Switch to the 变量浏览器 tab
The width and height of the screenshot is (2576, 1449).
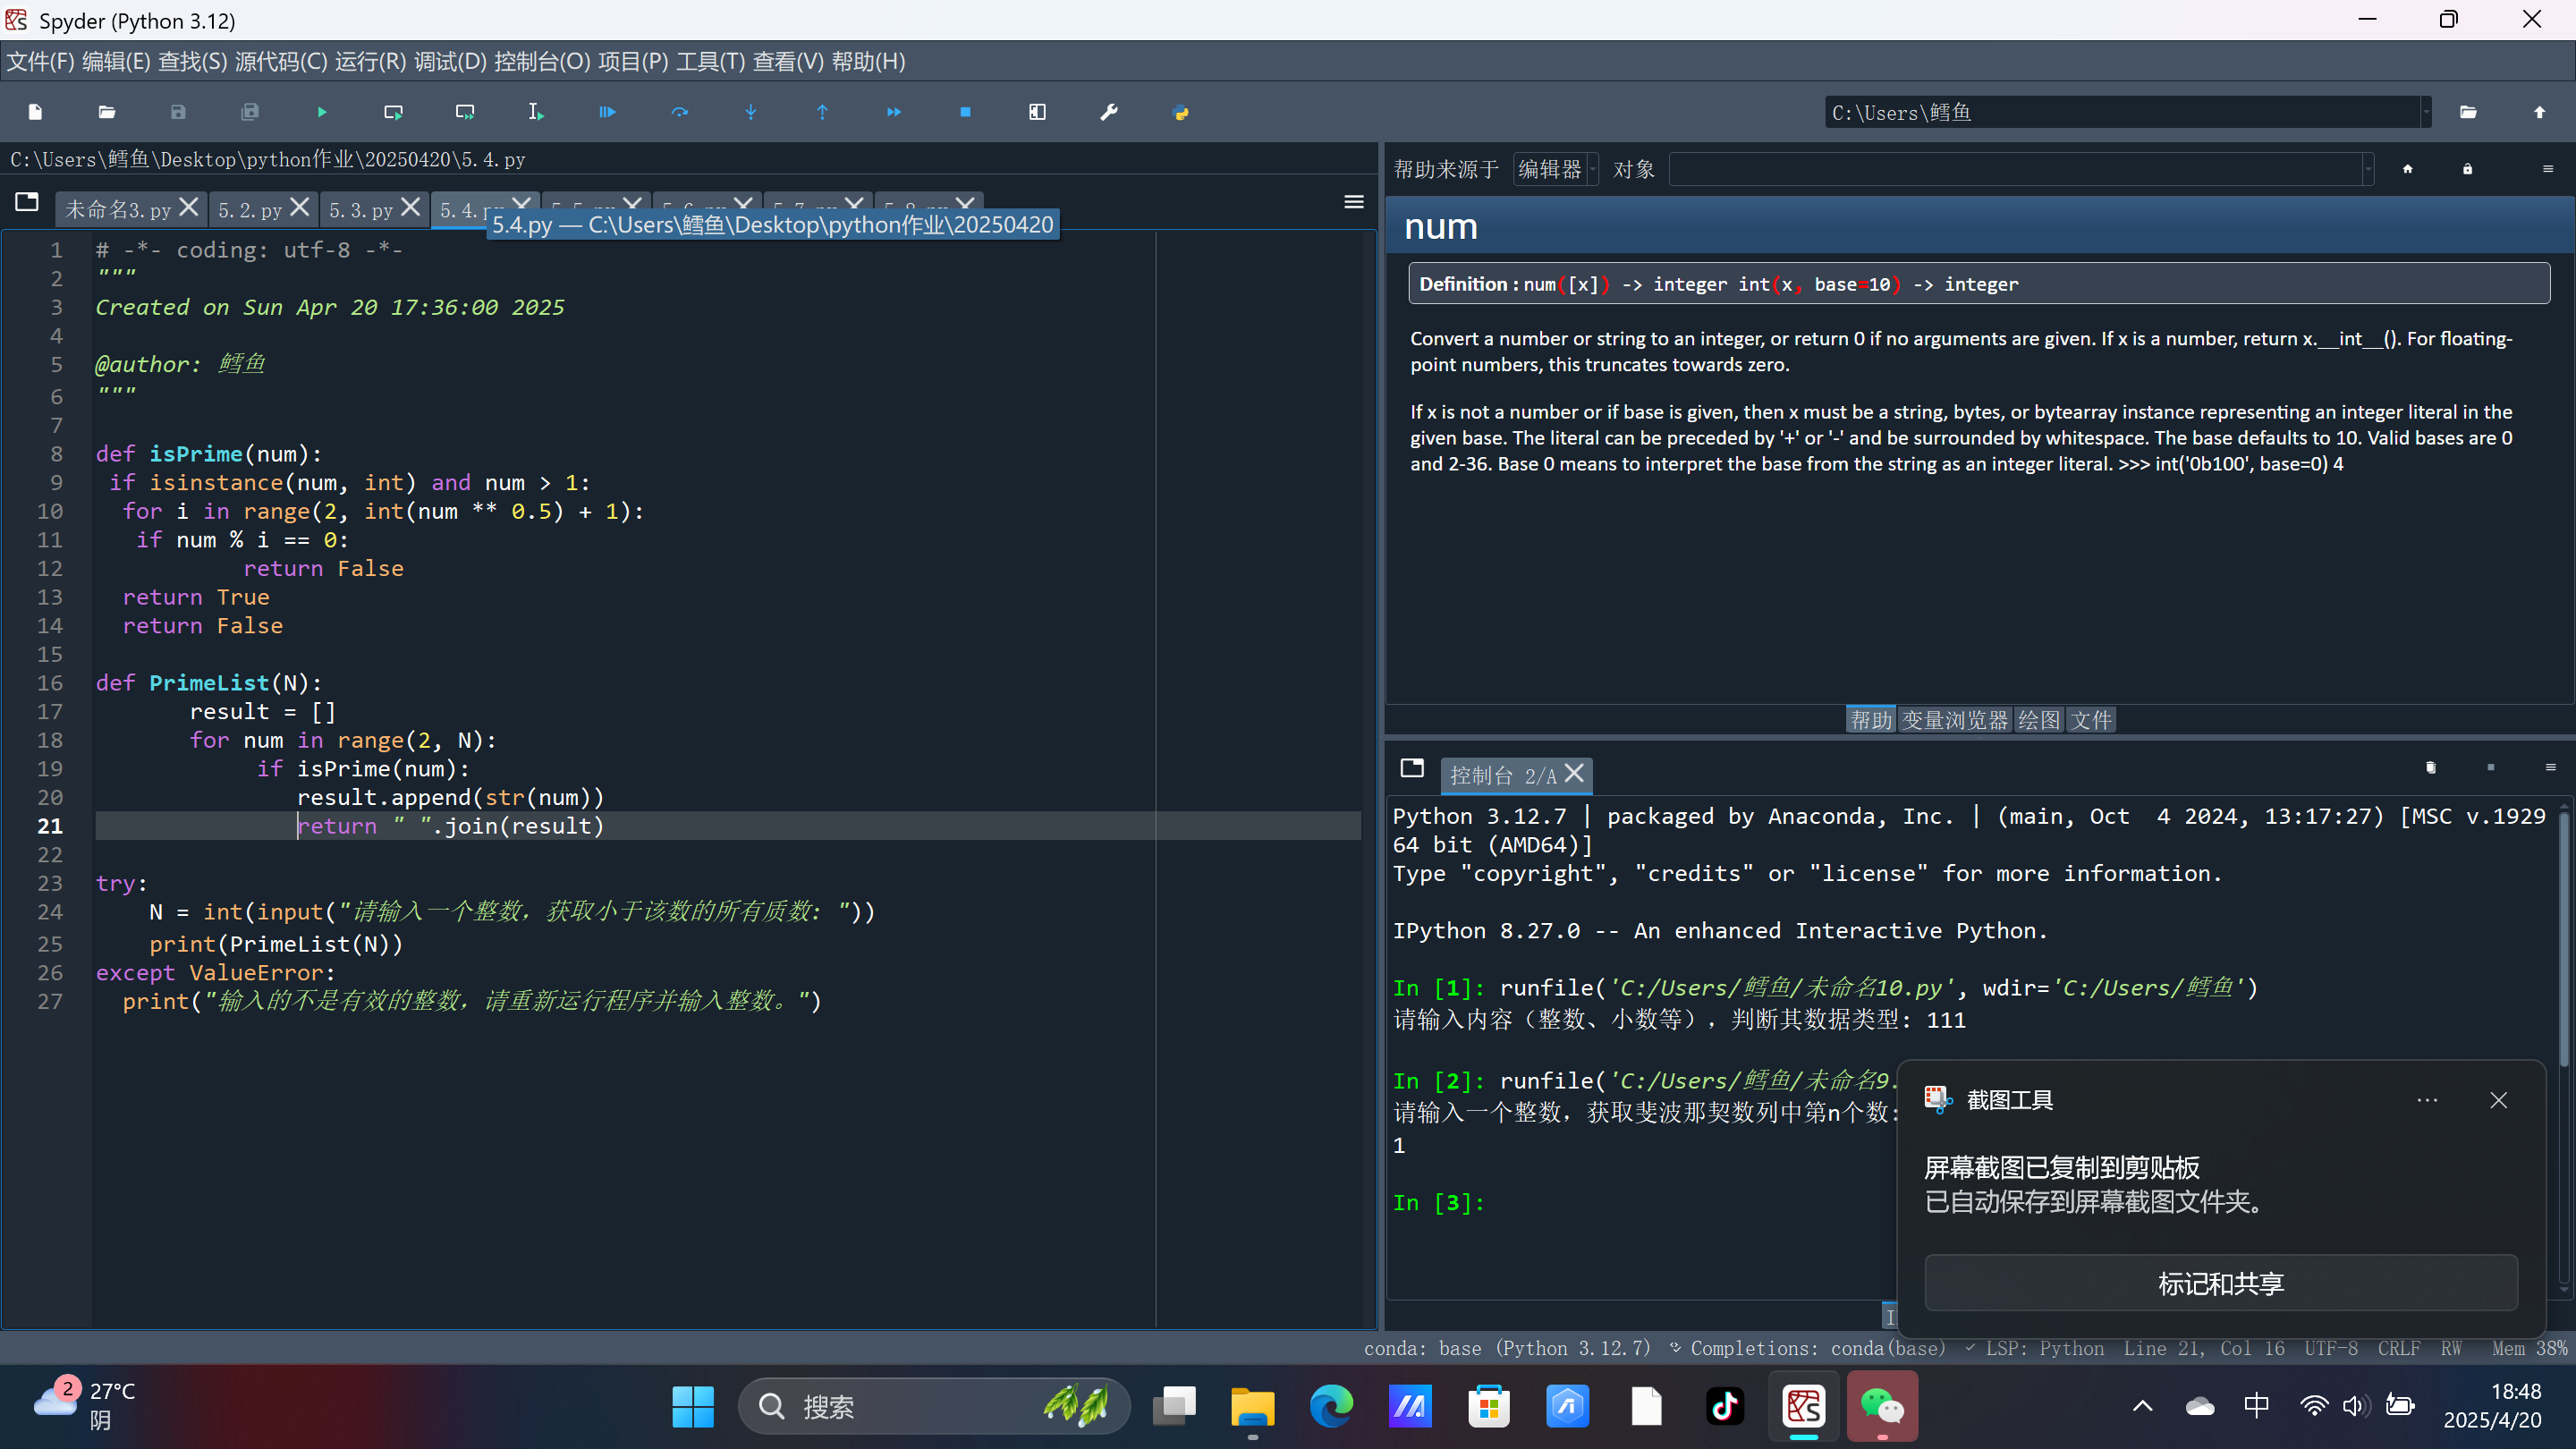(1954, 720)
